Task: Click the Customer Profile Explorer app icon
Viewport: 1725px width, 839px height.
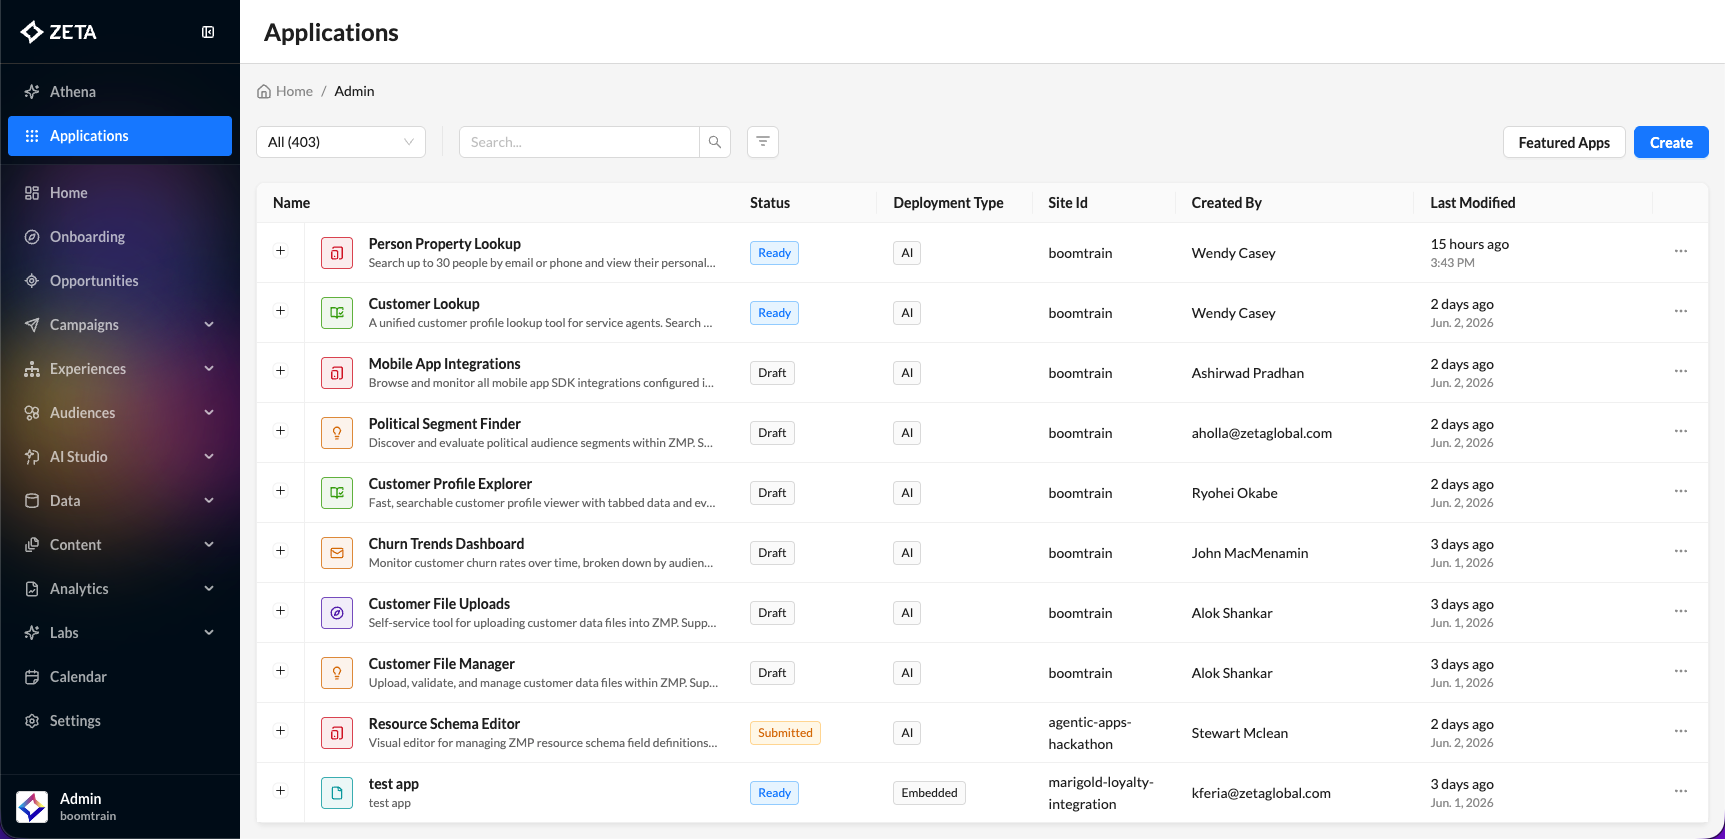Action: tap(337, 493)
